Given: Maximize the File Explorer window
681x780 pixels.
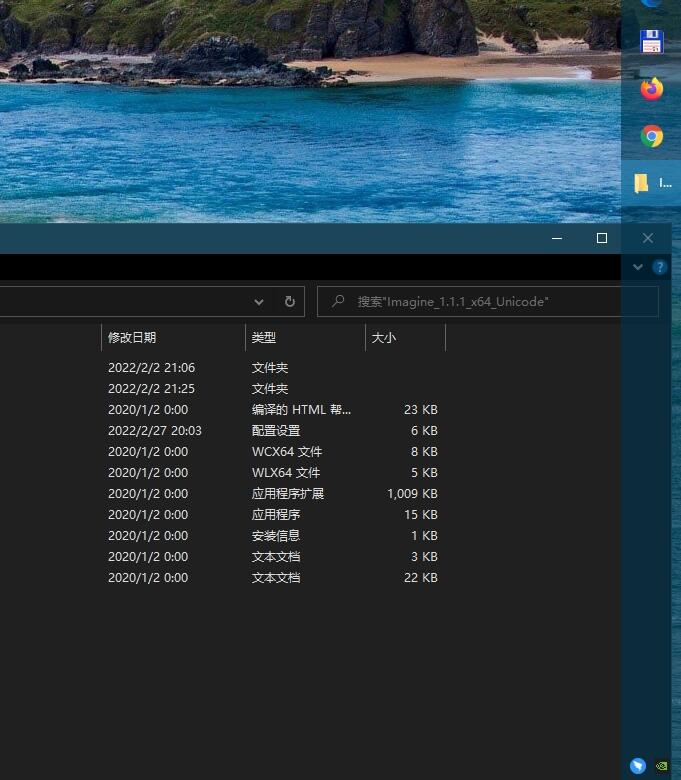Looking at the screenshot, I should pyautogui.click(x=601, y=238).
